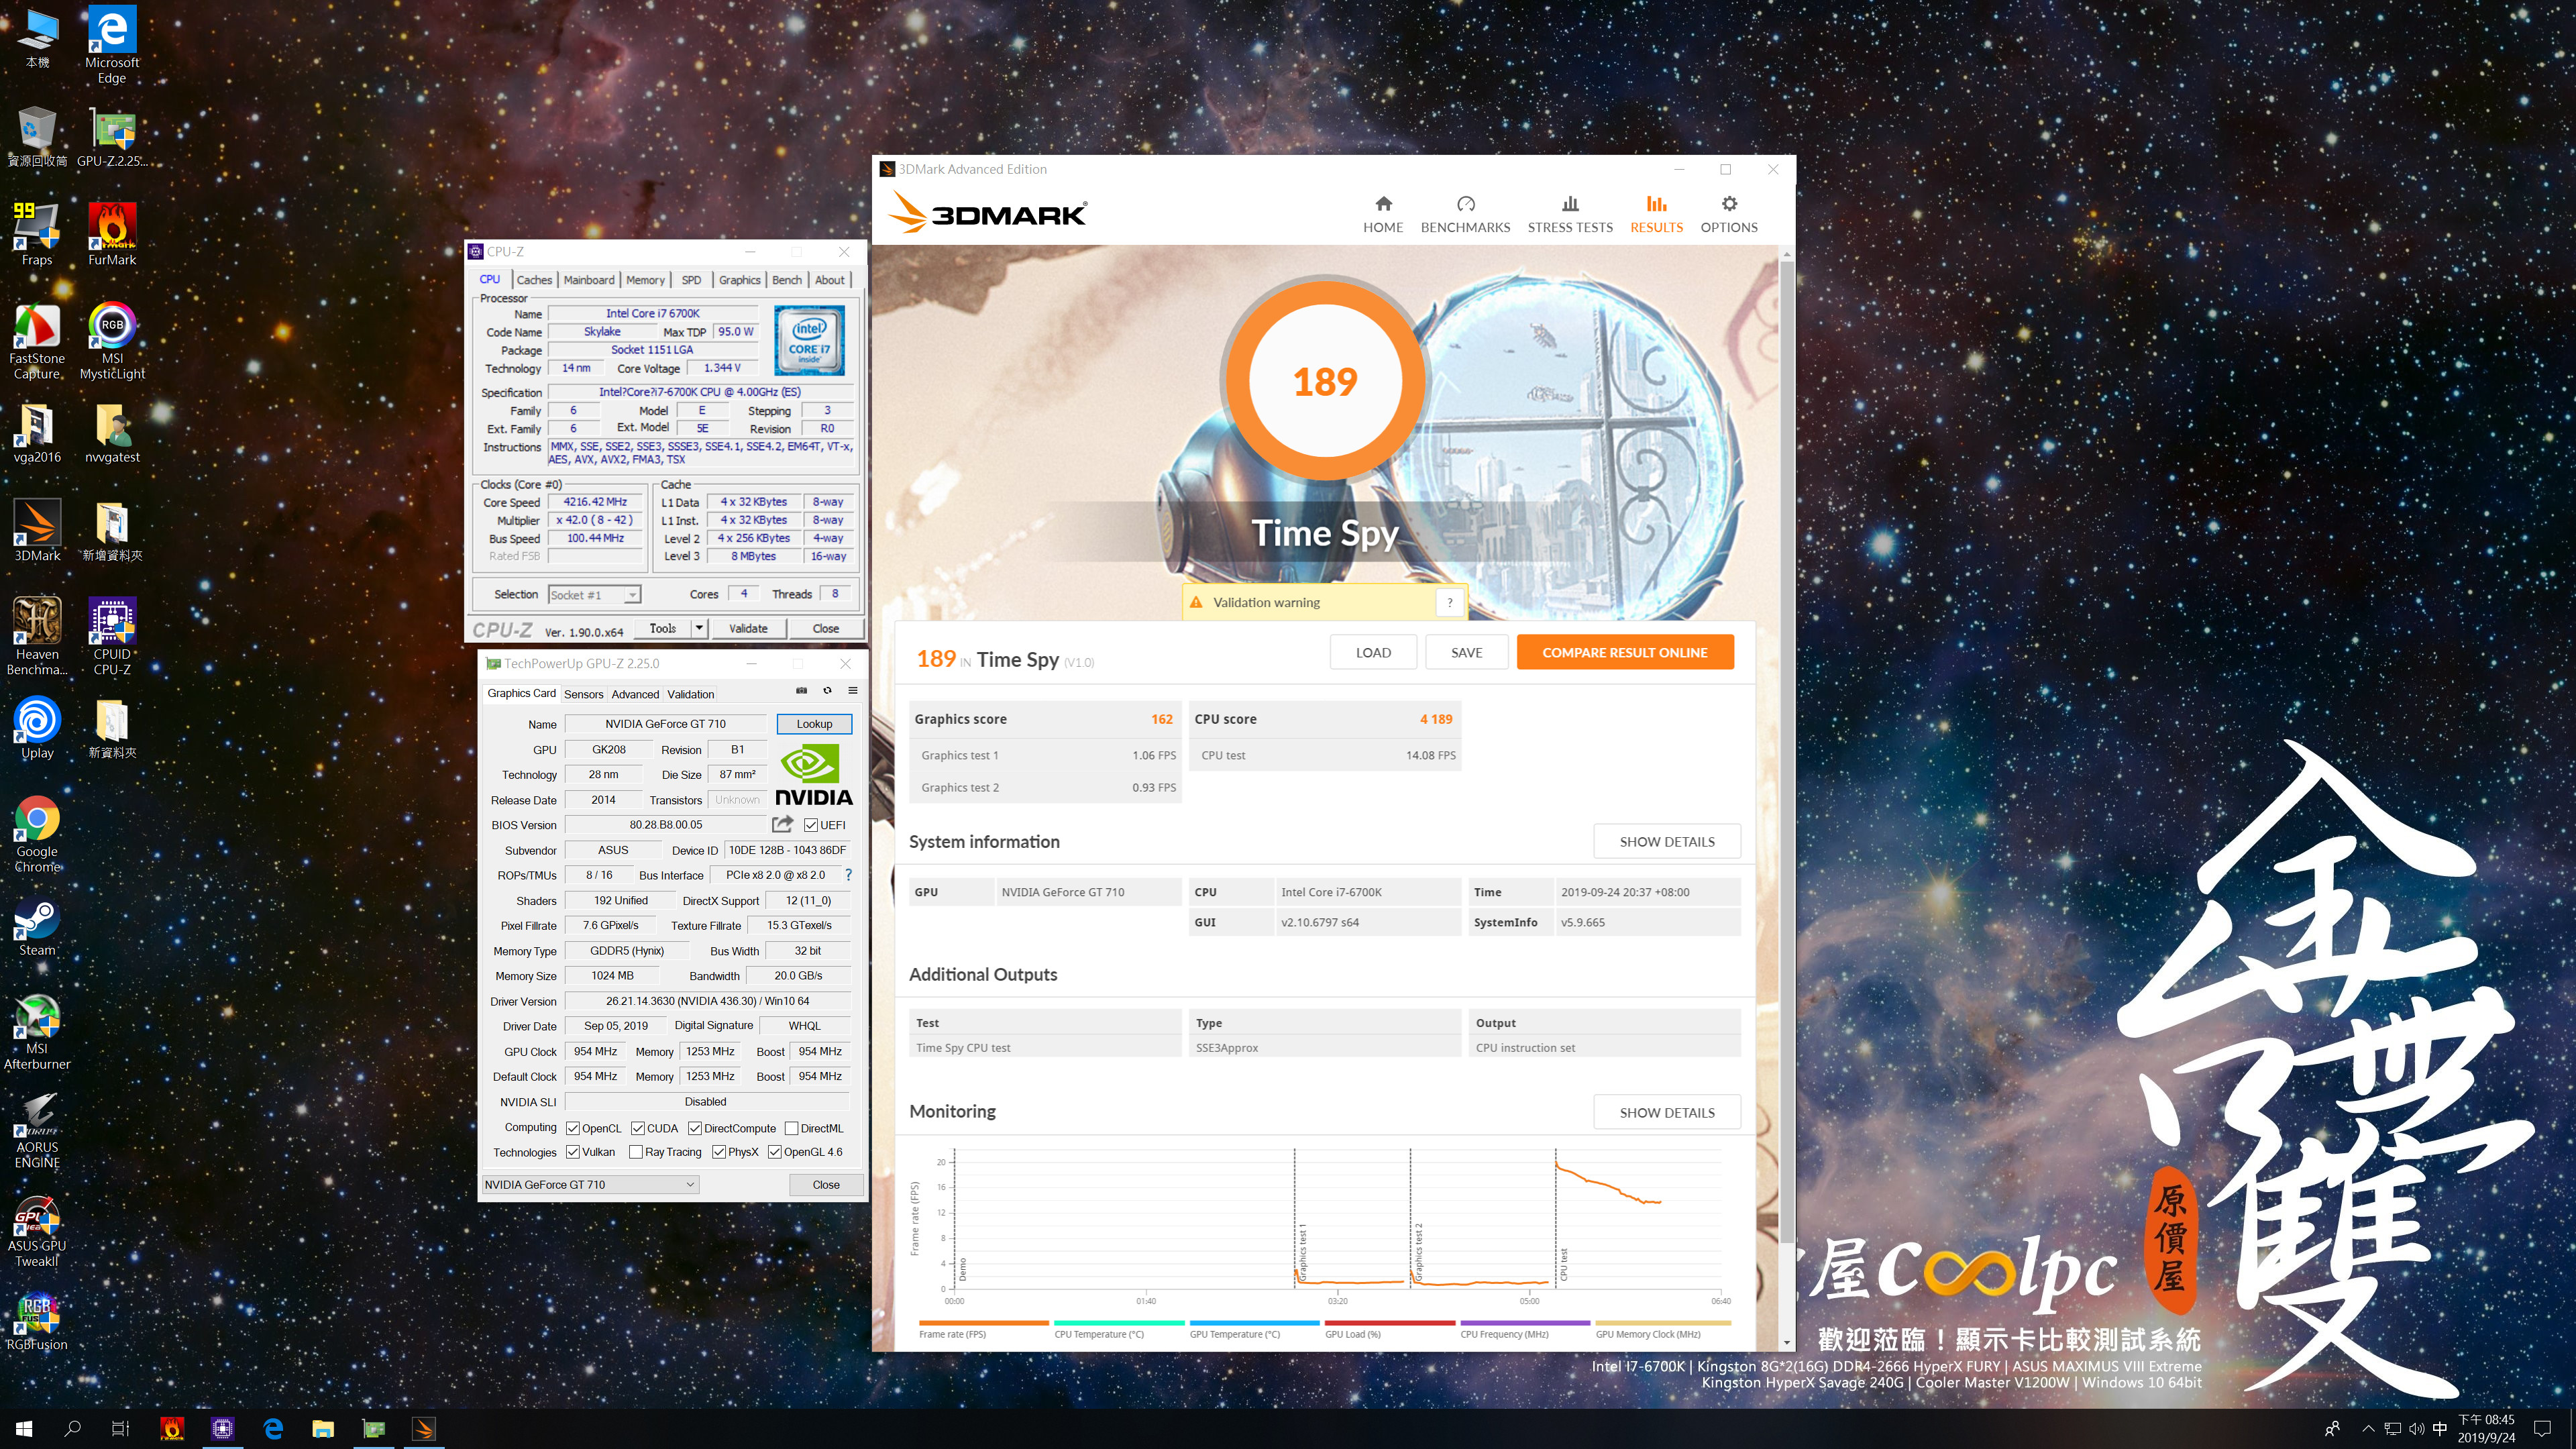Open the FurMark desktop icon
Image resolution: width=2576 pixels, height=1449 pixels.
click(x=112, y=234)
